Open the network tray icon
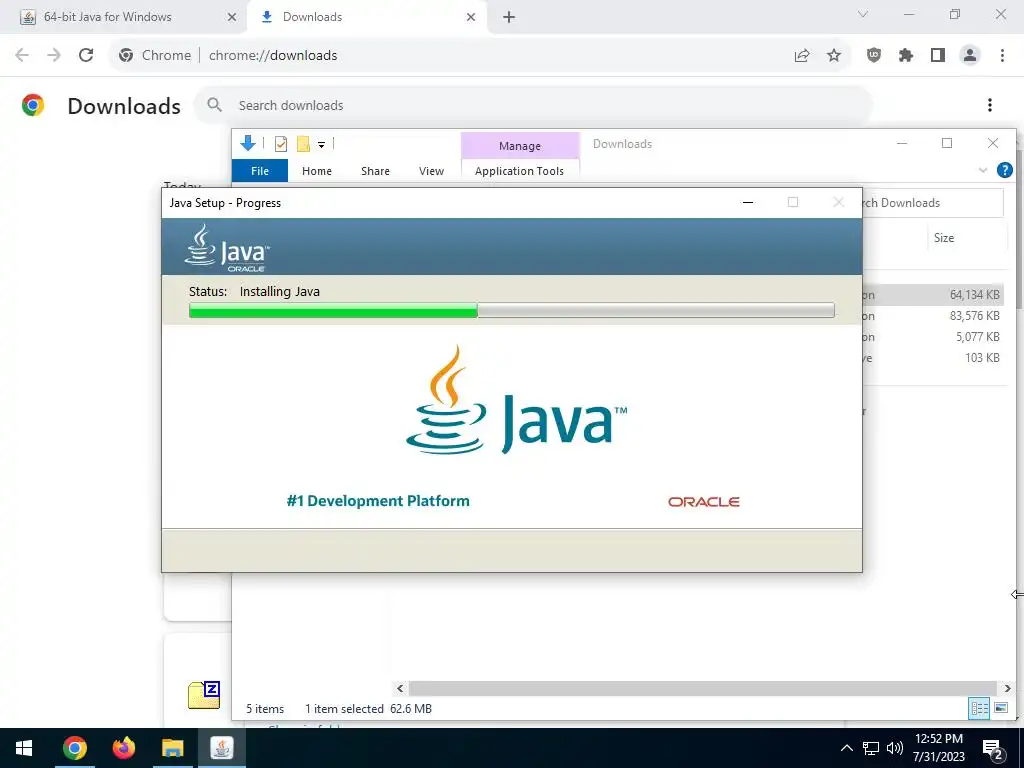 [871, 748]
